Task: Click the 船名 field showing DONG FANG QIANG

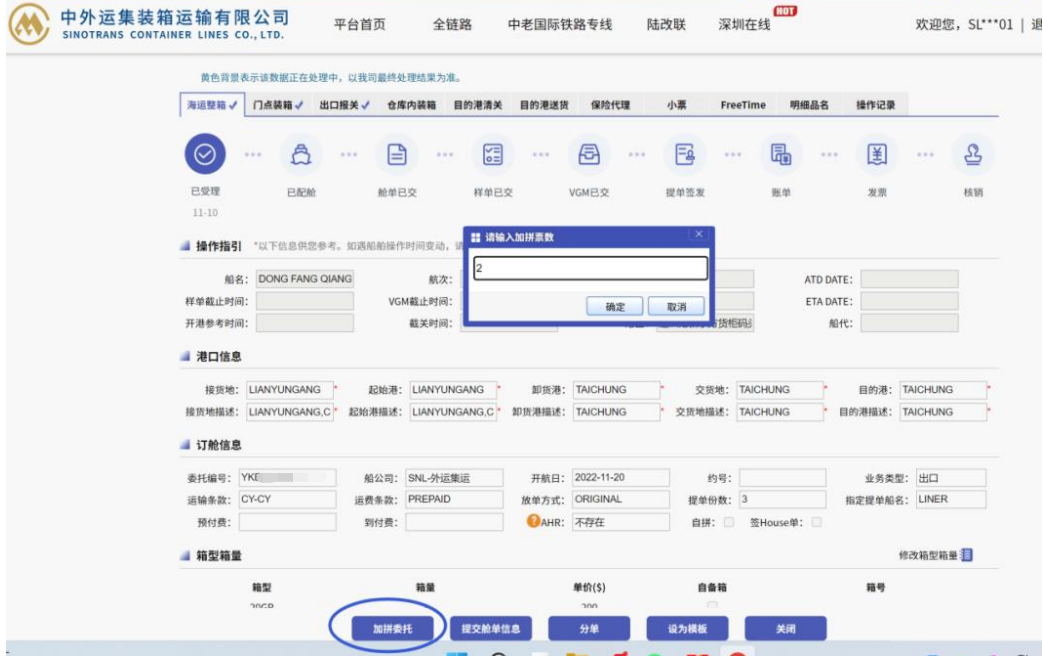Action: [x=305, y=279]
